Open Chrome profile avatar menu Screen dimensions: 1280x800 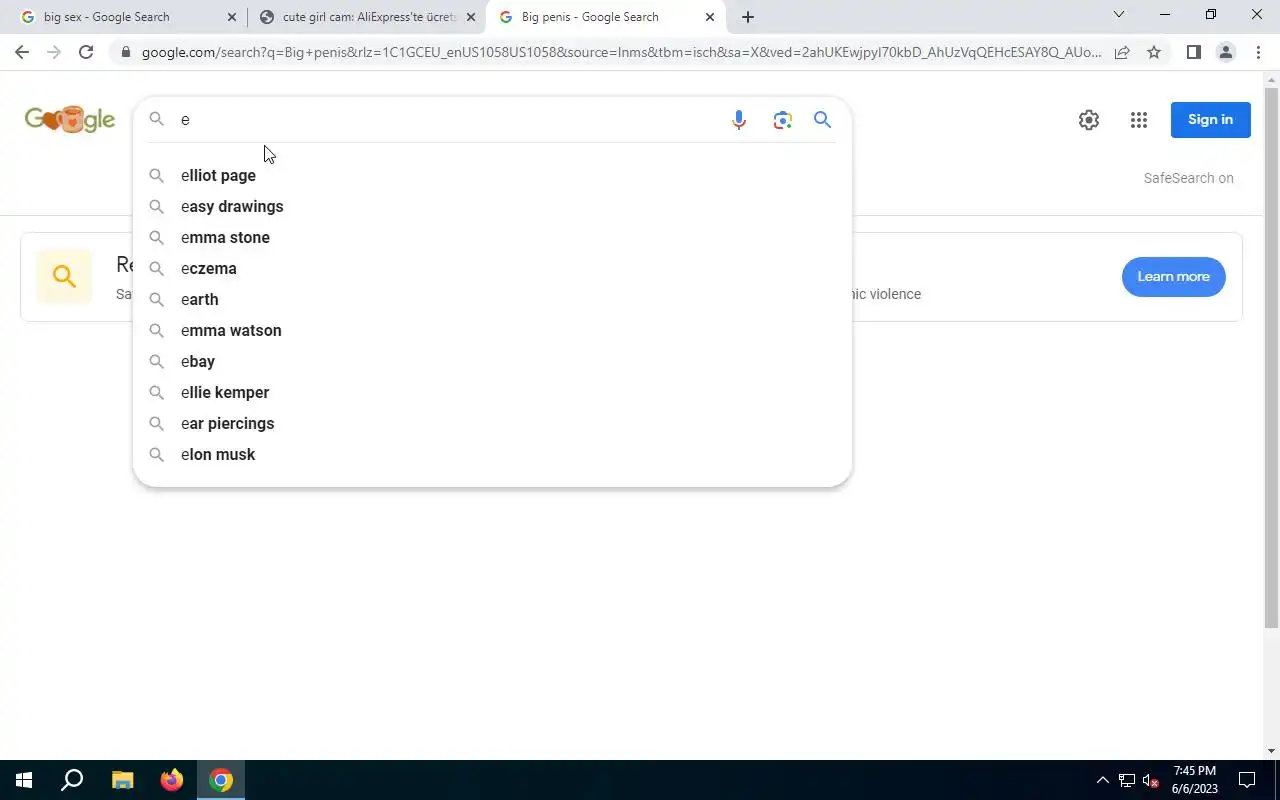tap(1225, 52)
